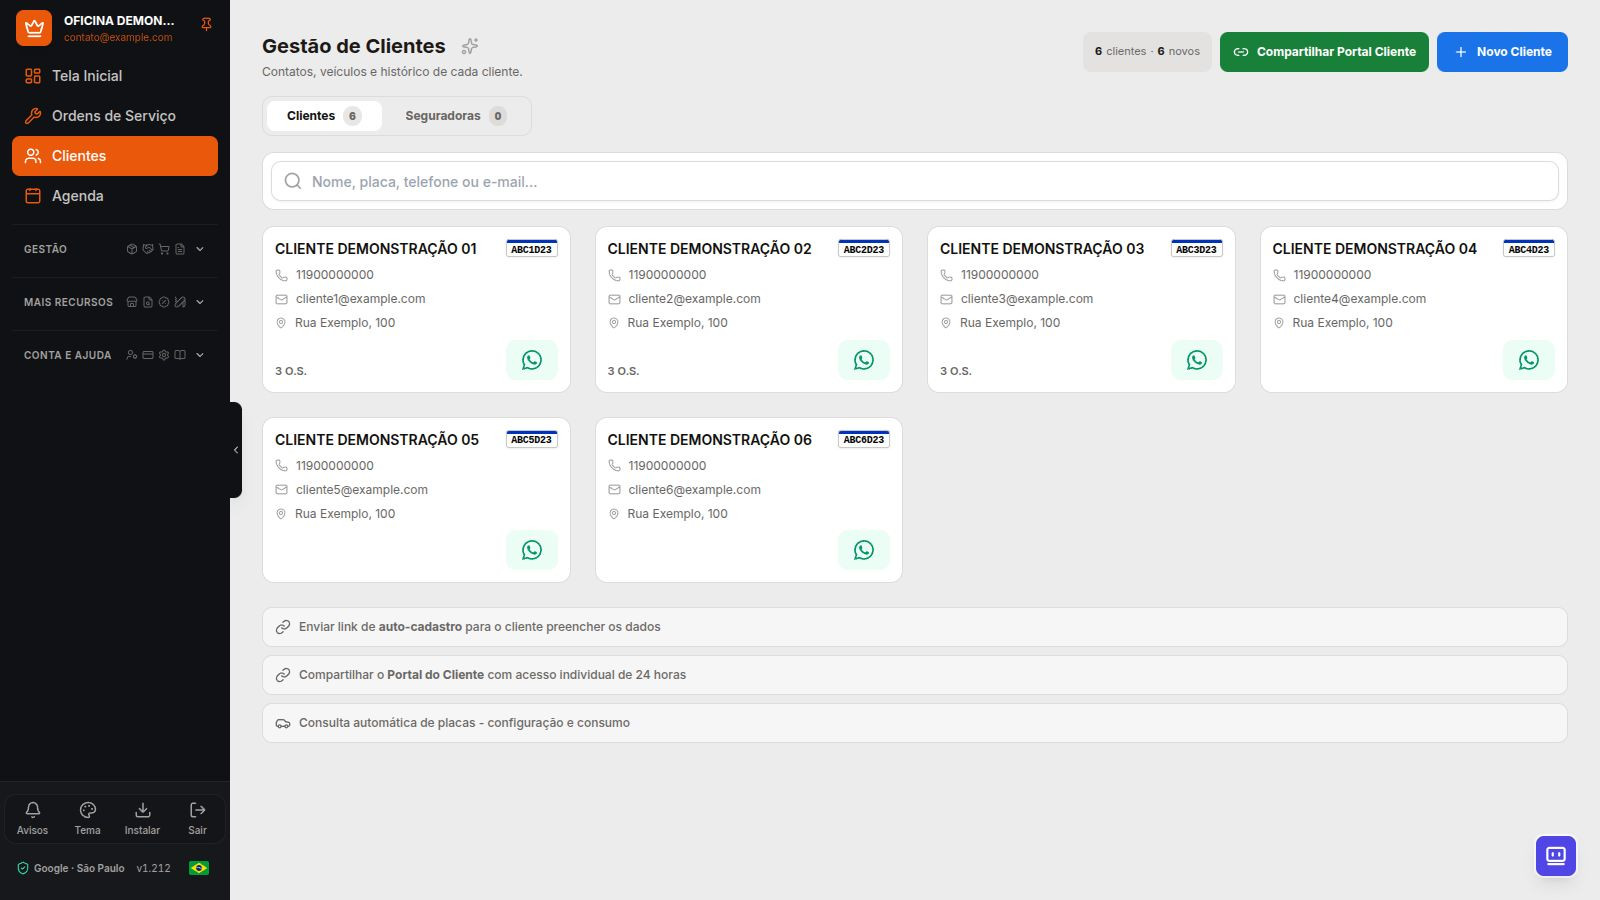The image size is (1600, 900).
Task: Open WhatsApp for Cliente Demonstração 02
Action: [x=864, y=360]
